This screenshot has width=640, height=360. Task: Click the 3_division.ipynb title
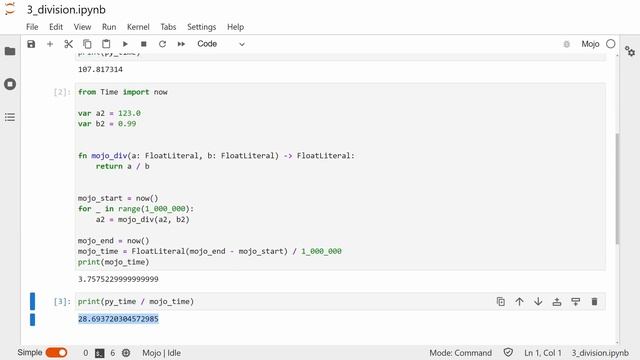pos(66,10)
